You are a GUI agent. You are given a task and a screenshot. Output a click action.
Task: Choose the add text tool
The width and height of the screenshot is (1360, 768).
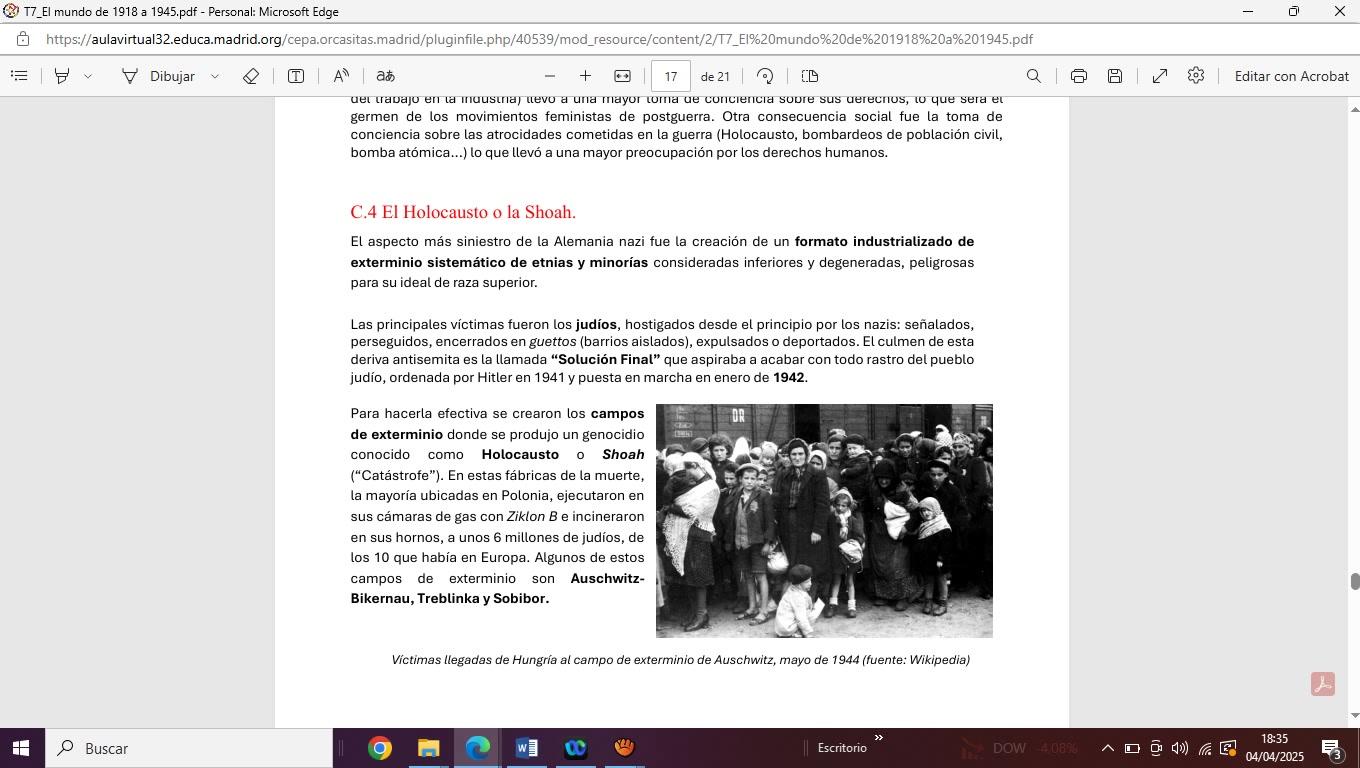[296, 76]
